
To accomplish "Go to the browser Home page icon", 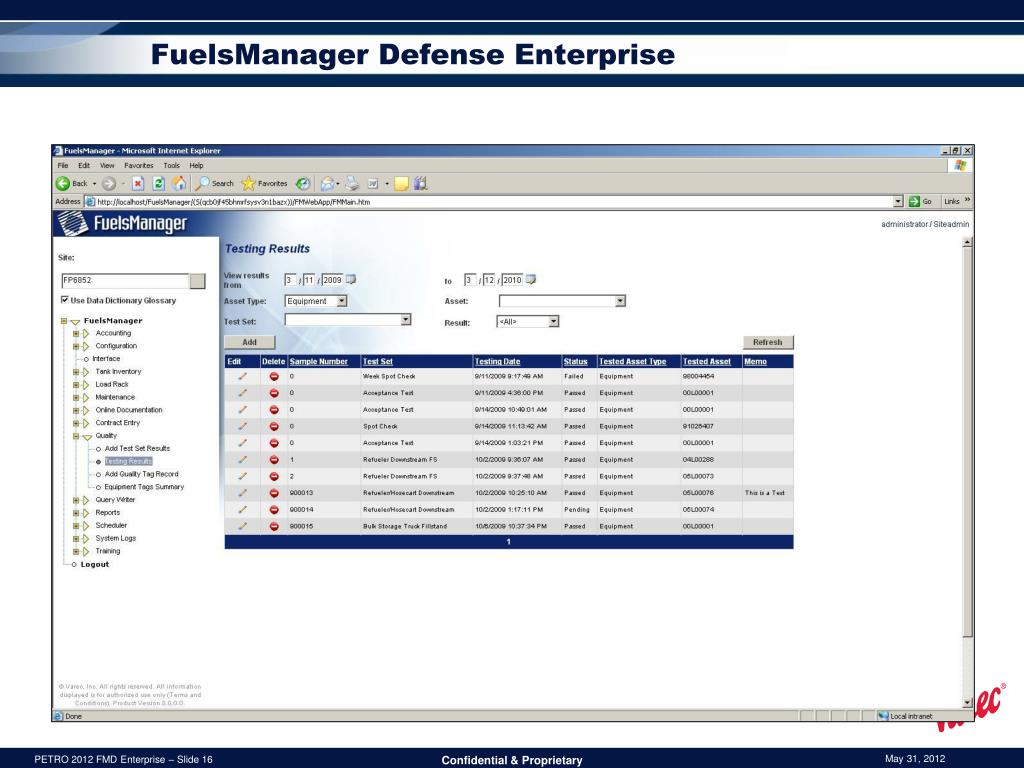I will [179, 184].
